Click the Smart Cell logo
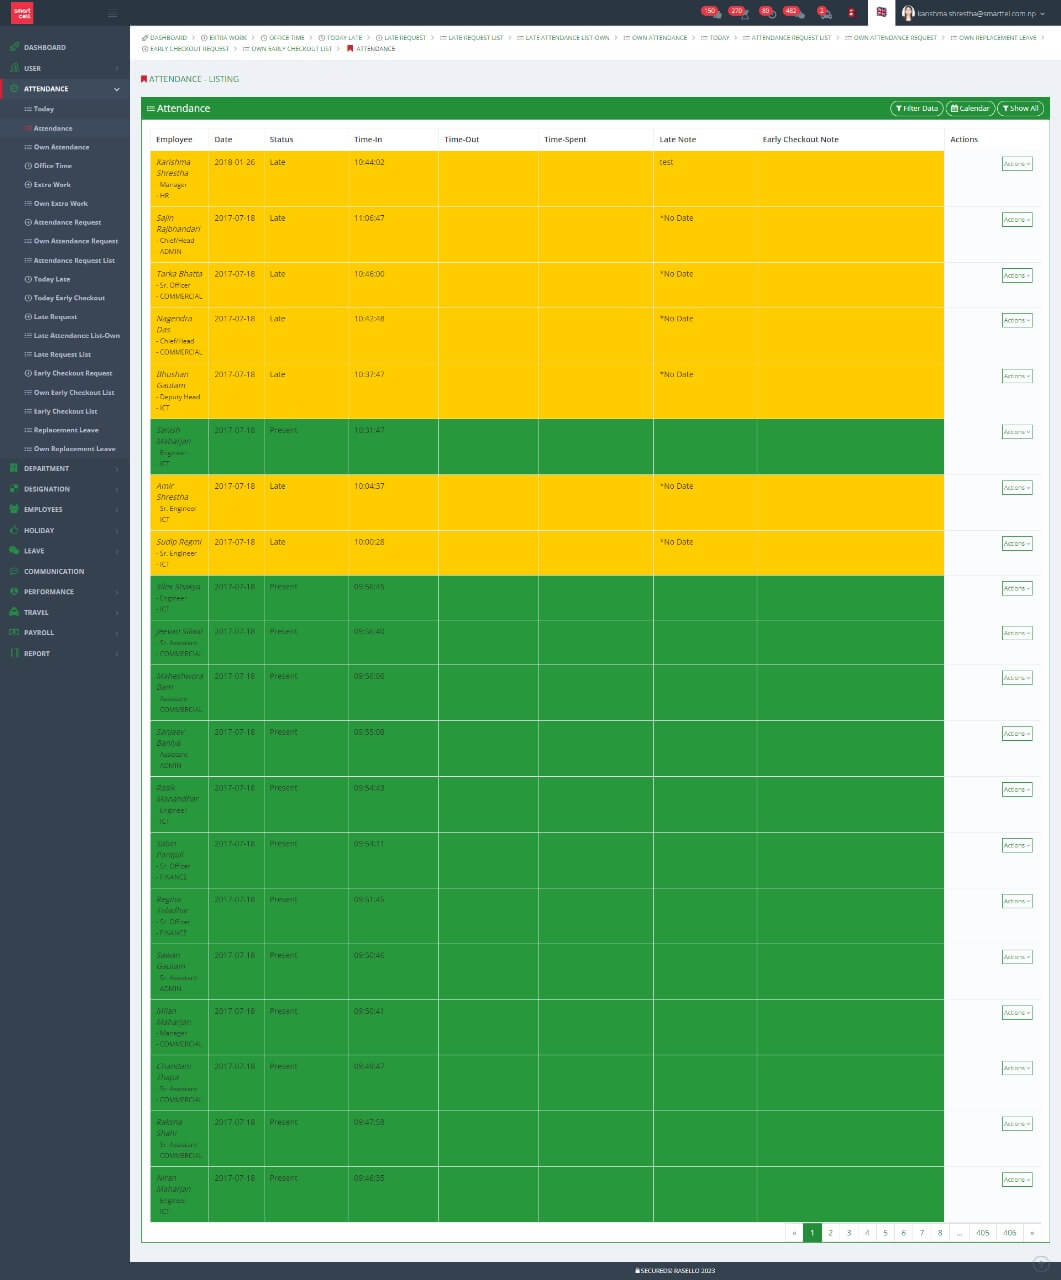1061x1280 pixels. pos(21,12)
